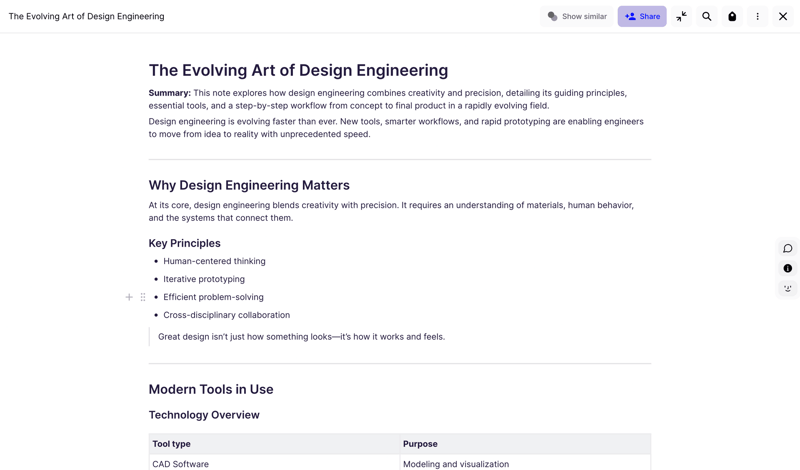Image resolution: width=800 pixels, height=470 pixels.
Task: Open the comments speech bubble icon
Action: click(788, 249)
